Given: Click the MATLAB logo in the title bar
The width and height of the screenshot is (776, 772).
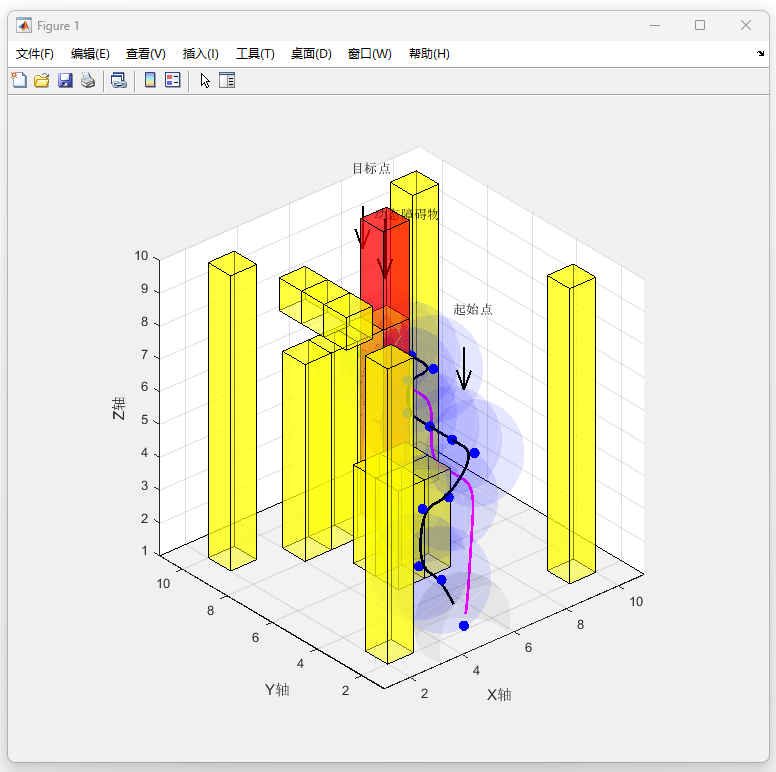Looking at the screenshot, I should click(24, 25).
